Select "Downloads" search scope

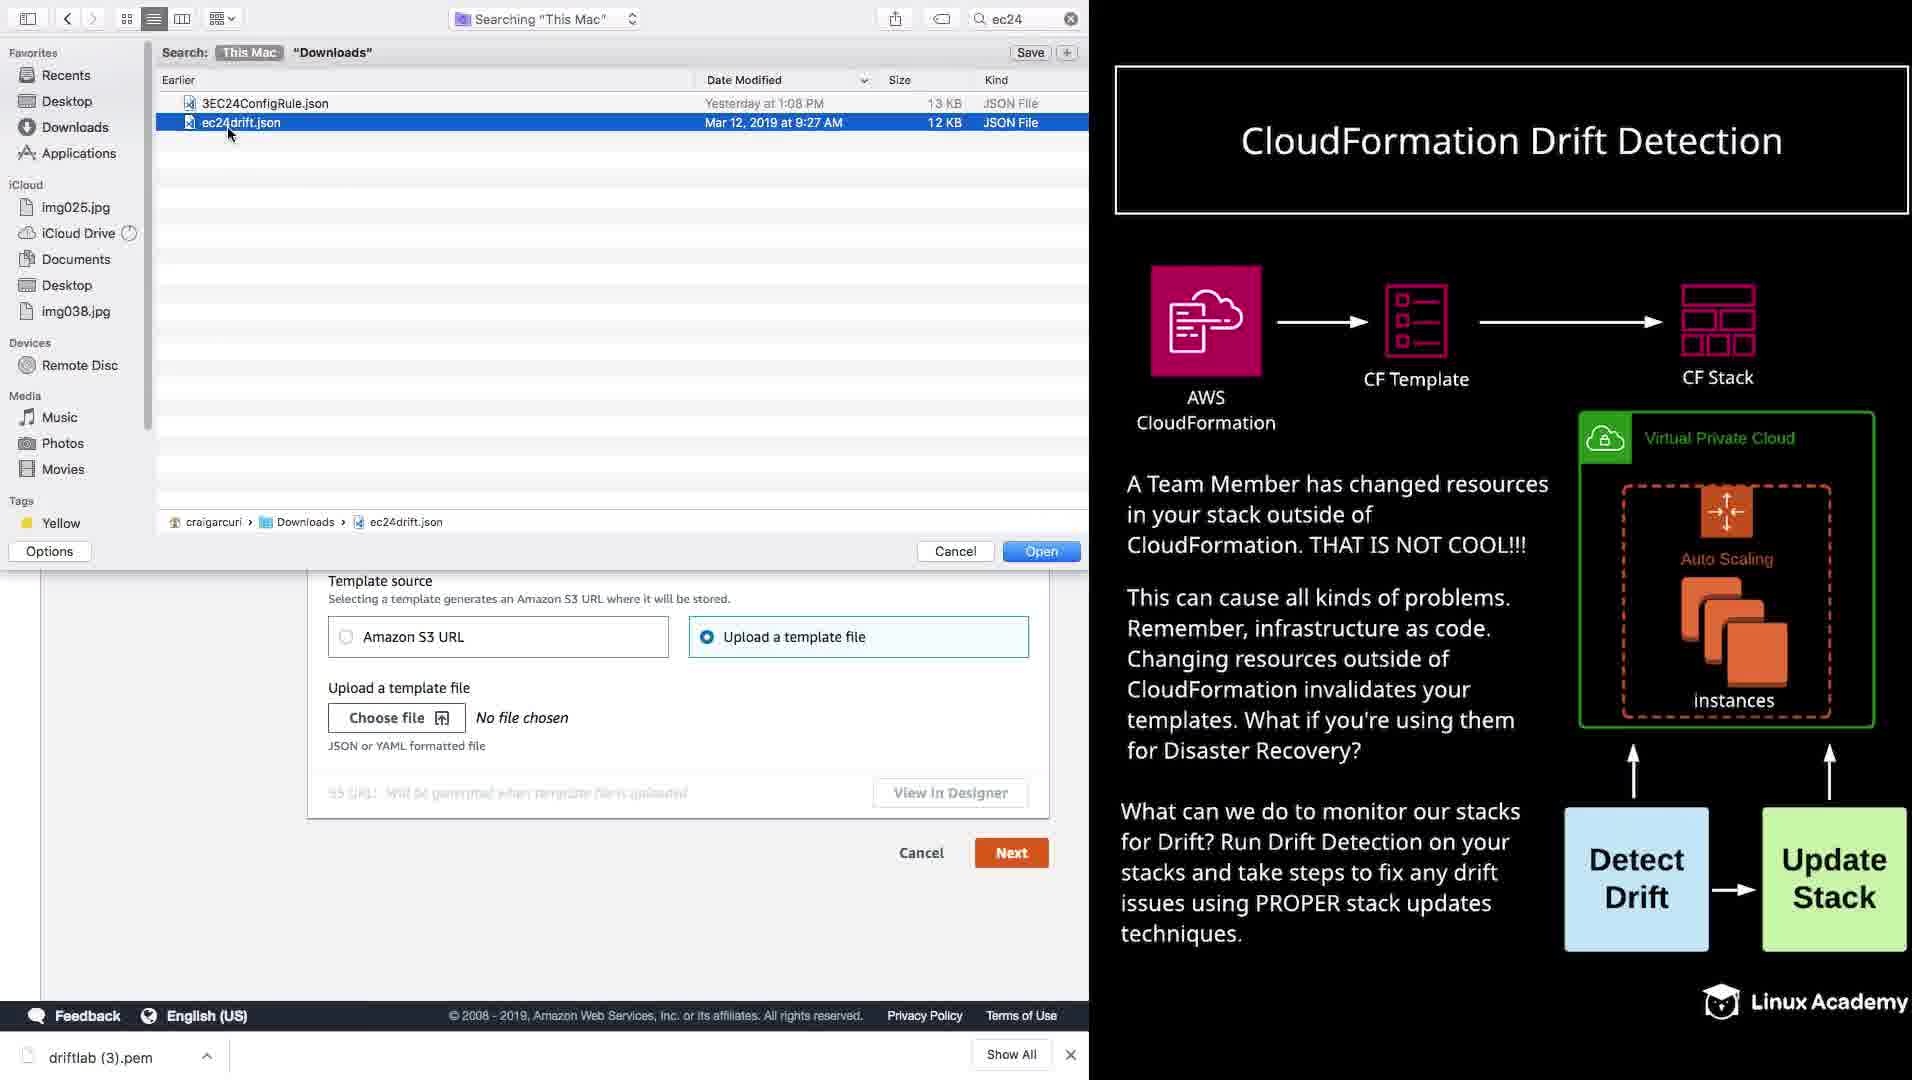[332, 53]
